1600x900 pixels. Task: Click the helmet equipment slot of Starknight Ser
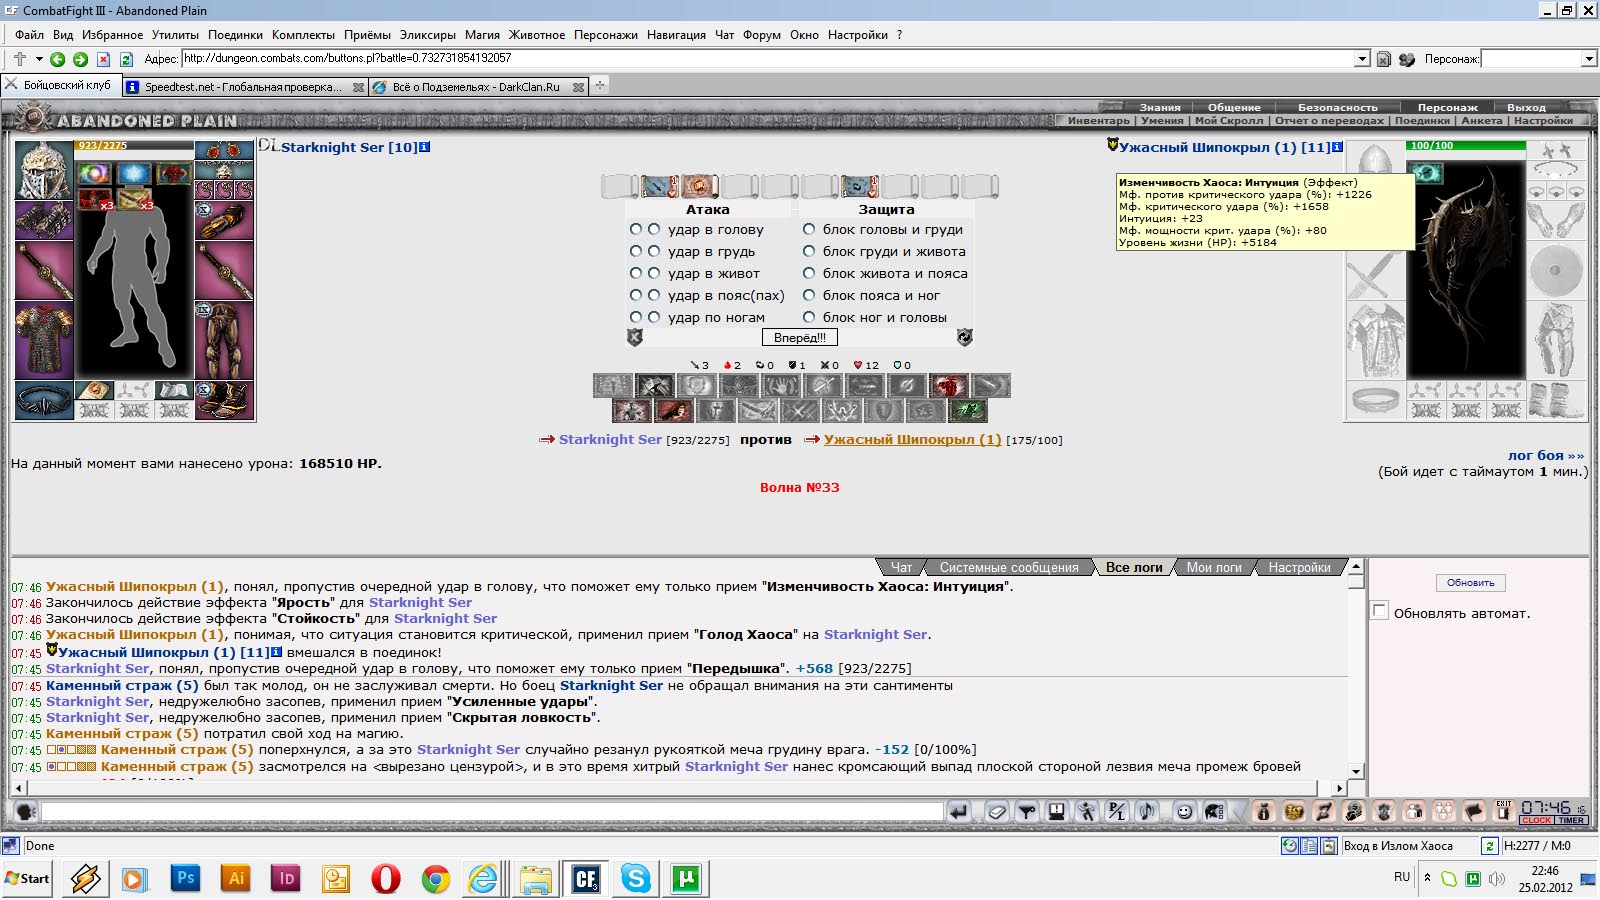[x=44, y=170]
